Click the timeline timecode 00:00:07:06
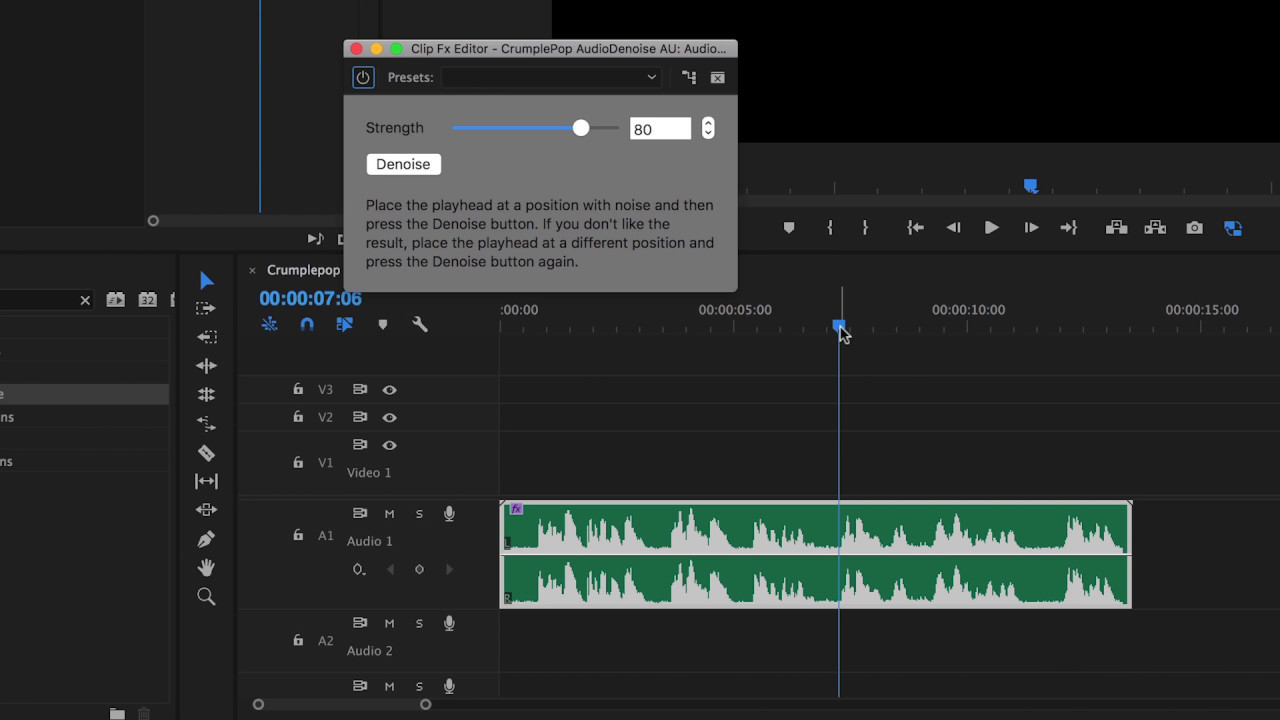 pyautogui.click(x=310, y=298)
